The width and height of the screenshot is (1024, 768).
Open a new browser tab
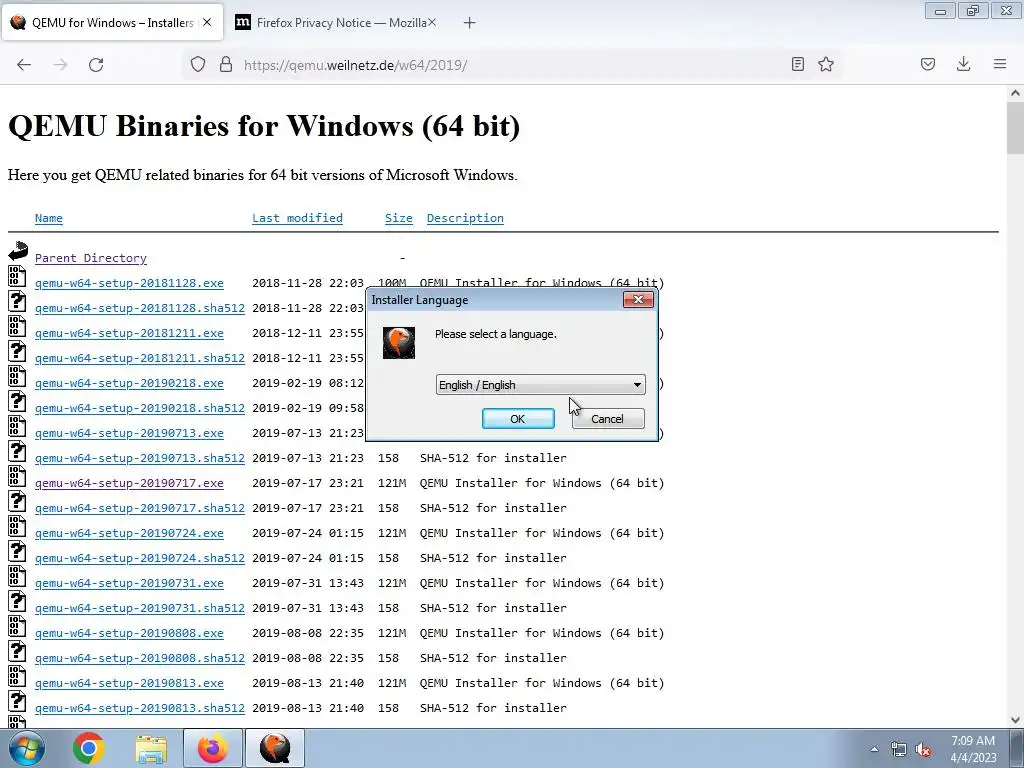pyautogui.click(x=470, y=23)
